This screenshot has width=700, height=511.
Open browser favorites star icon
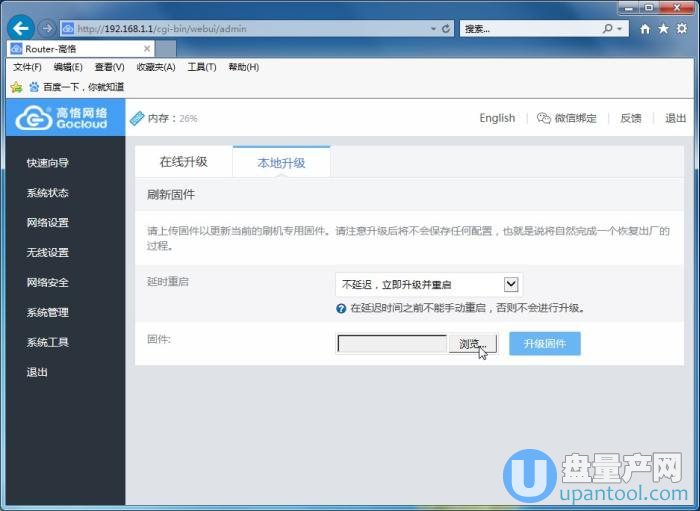[x=663, y=29]
